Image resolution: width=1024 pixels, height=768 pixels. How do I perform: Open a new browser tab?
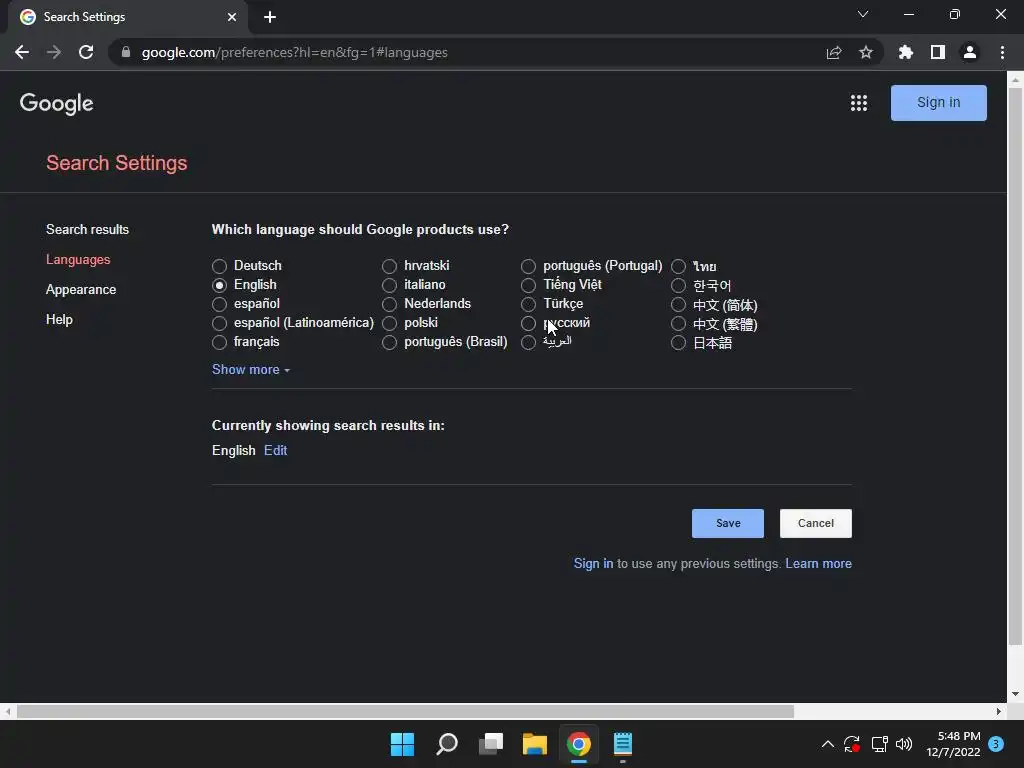(270, 17)
